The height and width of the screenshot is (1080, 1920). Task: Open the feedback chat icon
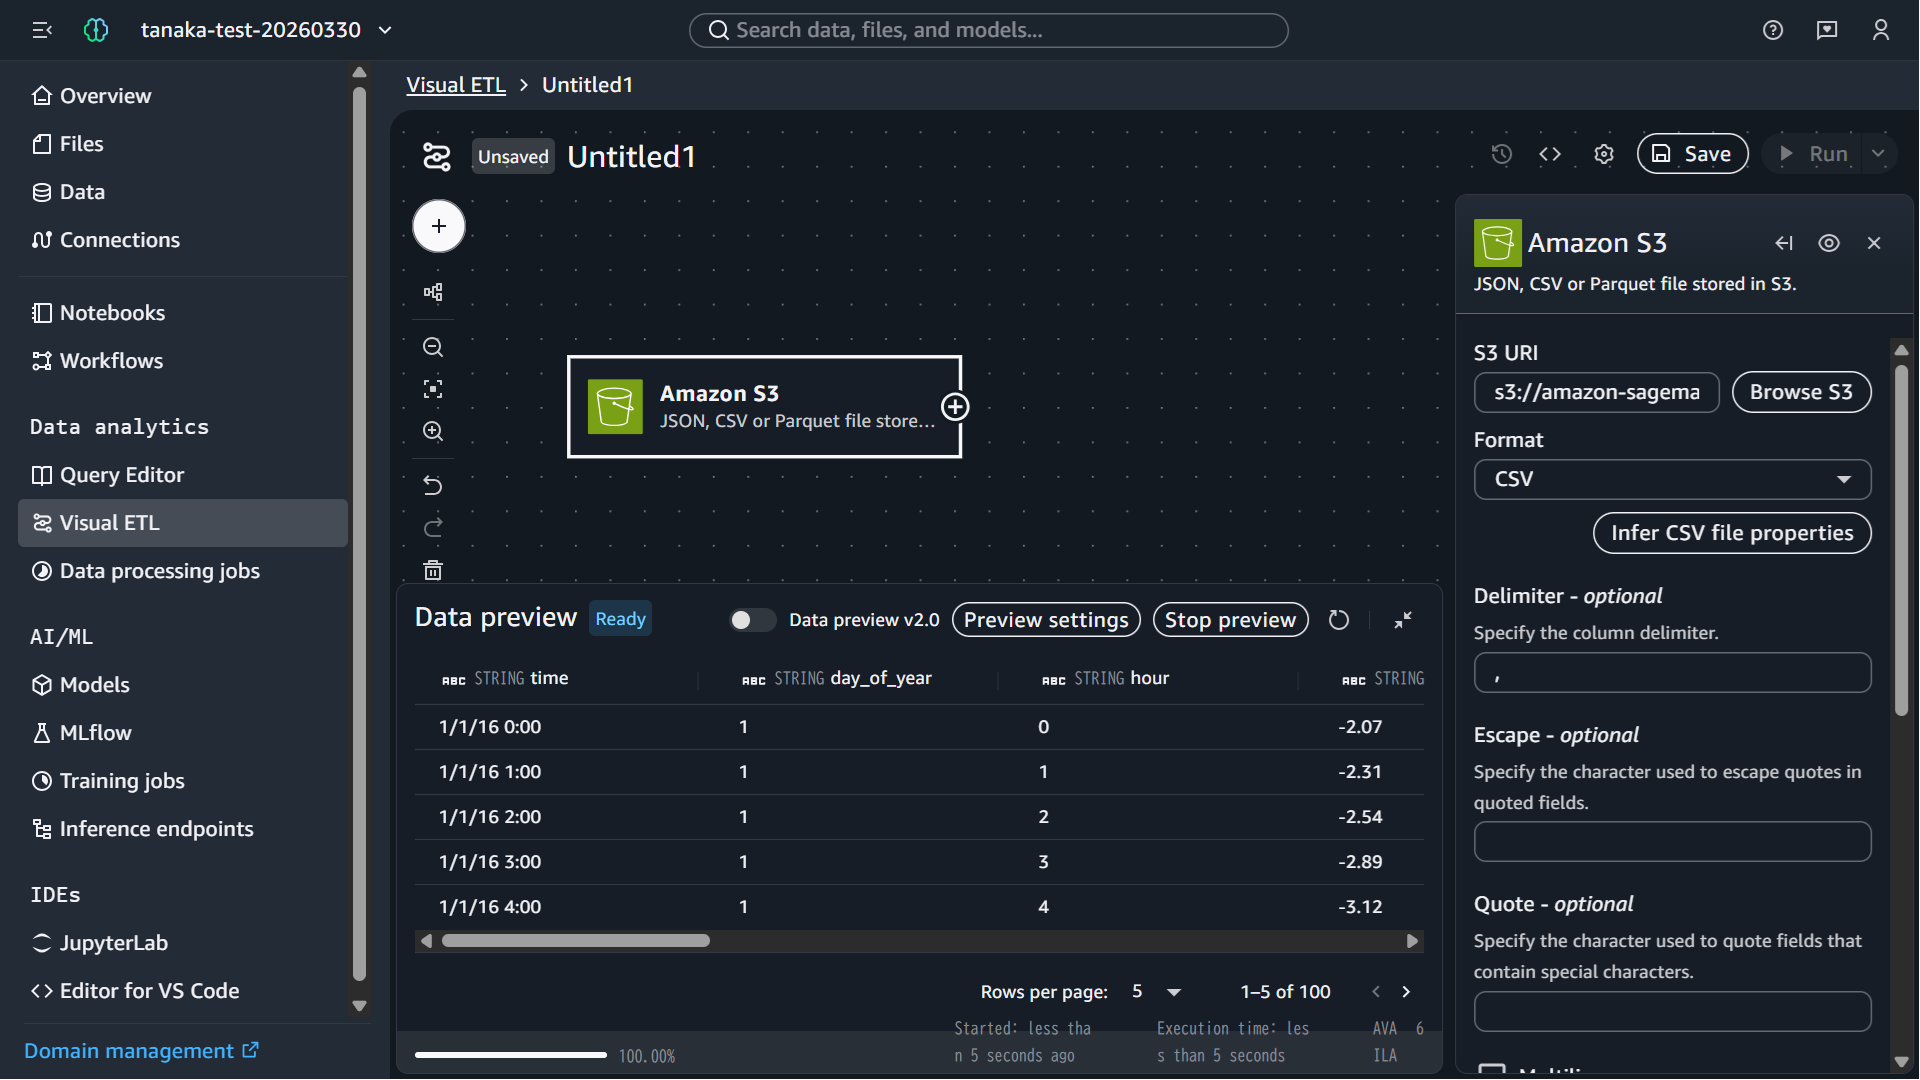tap(1827, 30)
